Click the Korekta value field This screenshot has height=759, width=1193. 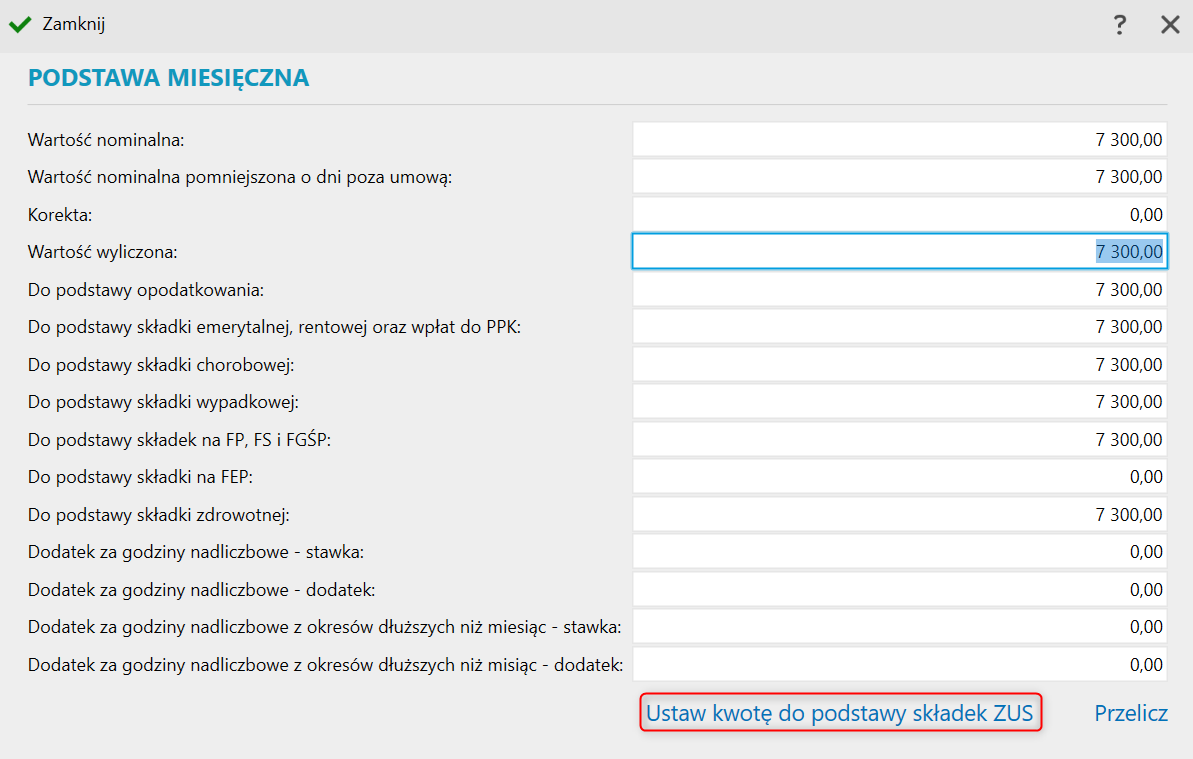pos(899,214)
